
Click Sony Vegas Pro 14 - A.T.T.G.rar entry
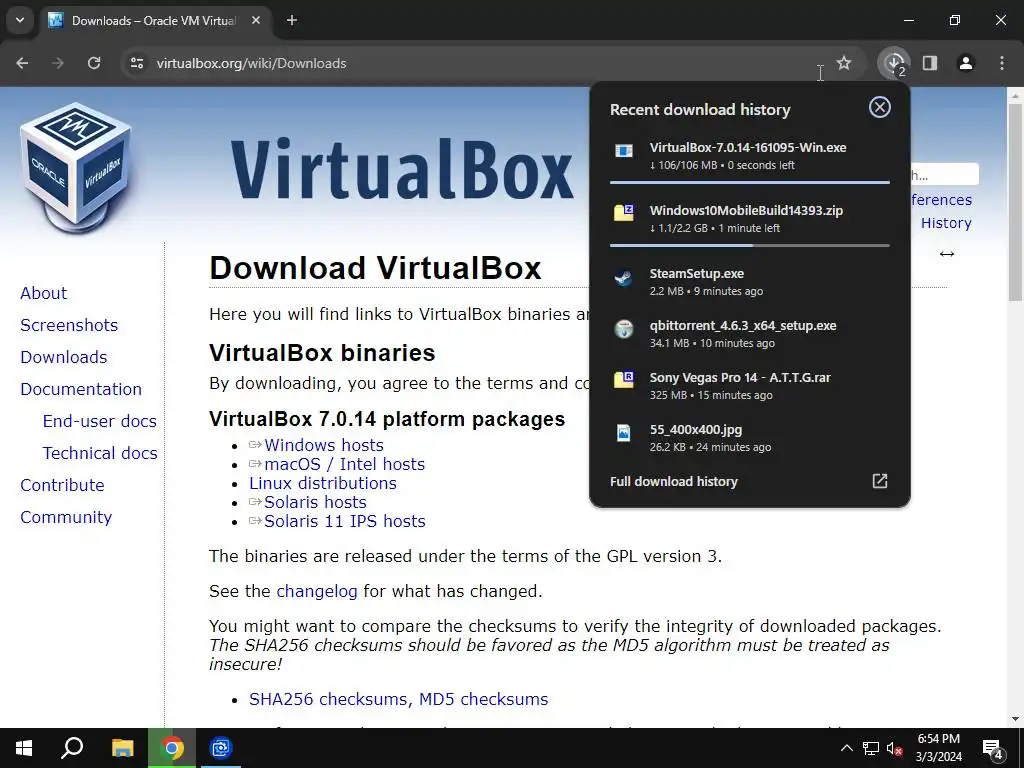pos(750,386)
